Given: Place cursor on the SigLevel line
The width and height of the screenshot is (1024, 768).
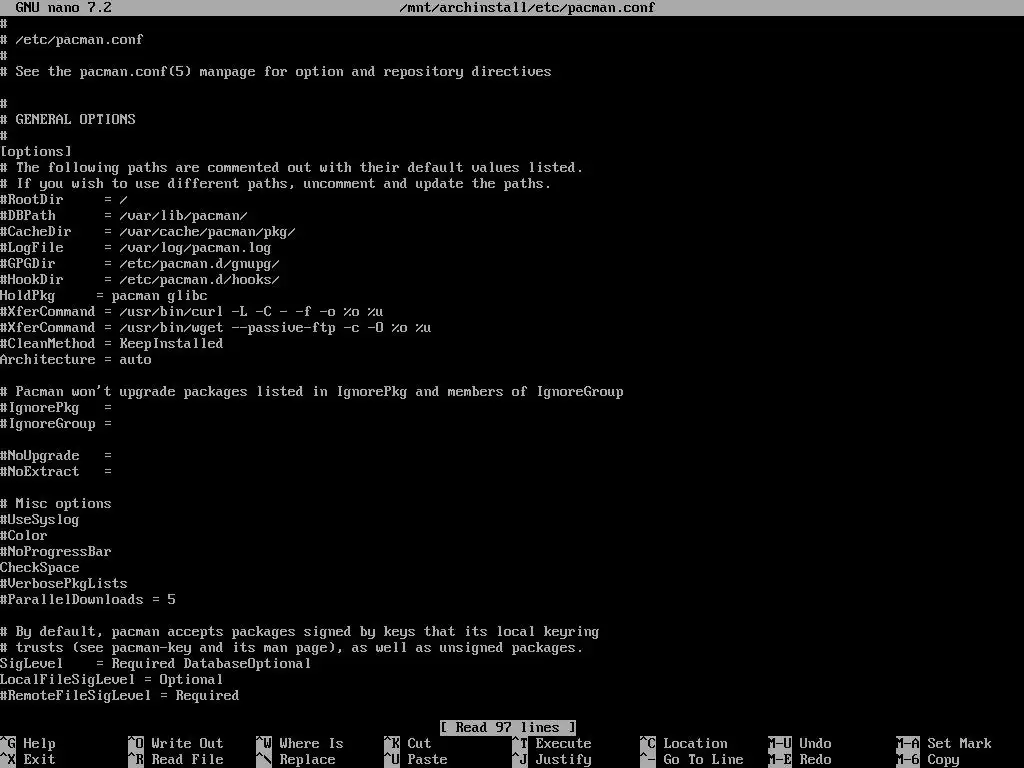Looking at the screenshot, I should coord(156,664).
